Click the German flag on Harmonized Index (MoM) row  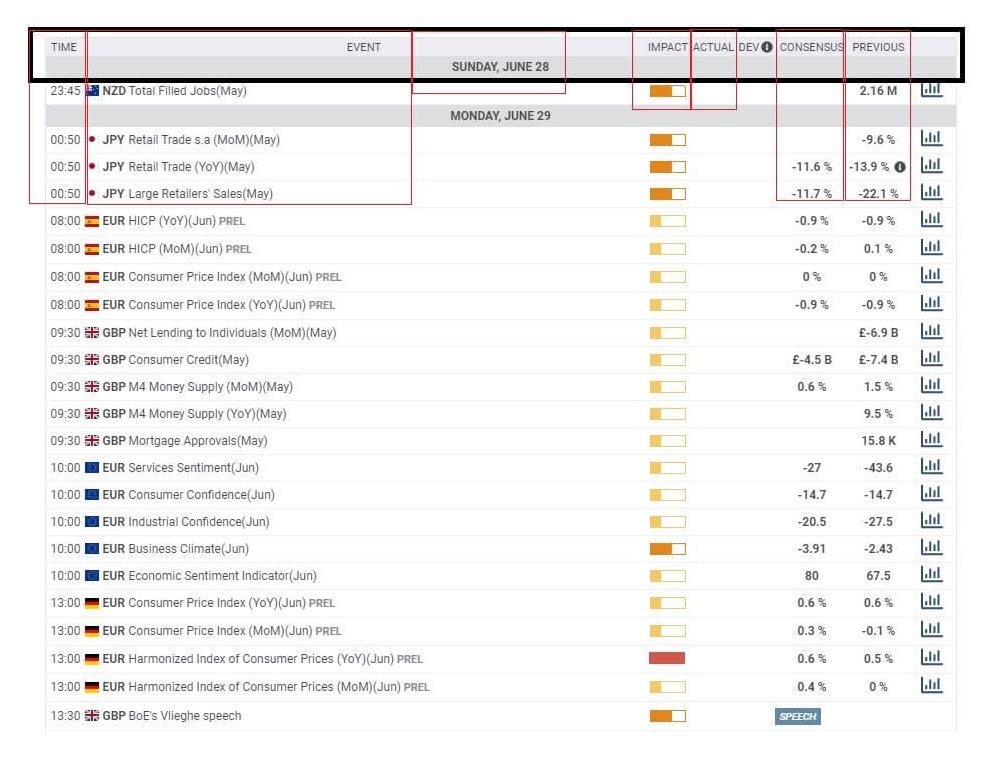click(x=92, y=687)
